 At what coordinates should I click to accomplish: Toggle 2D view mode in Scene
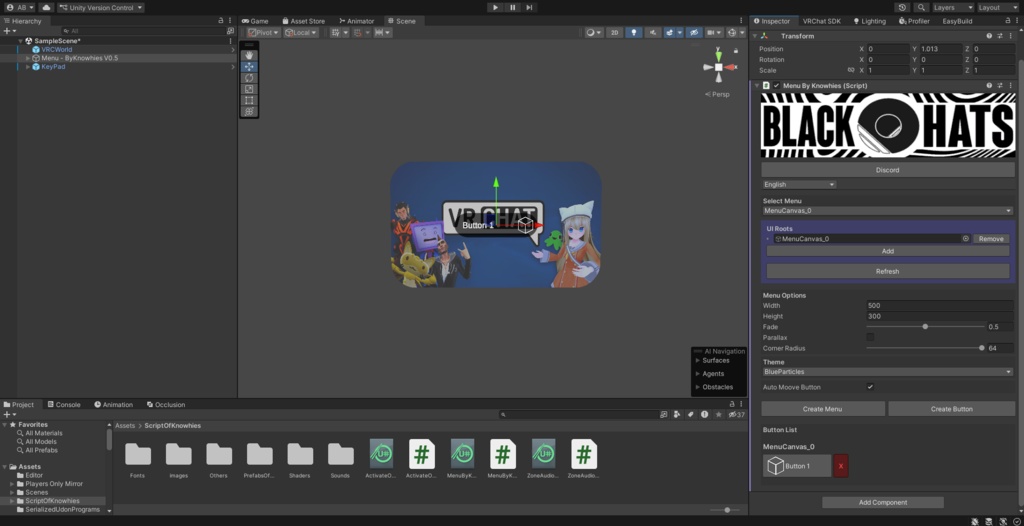(614, 32)
